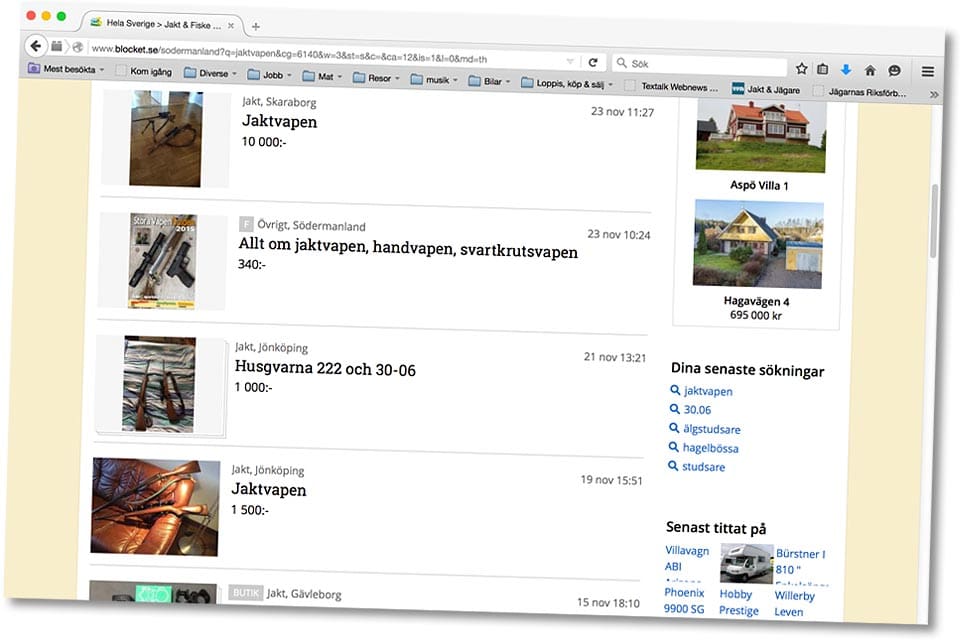This screenshot has width=960, height=640.
Task: Open the Husqvarna 222 och 30-06 listing
Action: [325, 368]
